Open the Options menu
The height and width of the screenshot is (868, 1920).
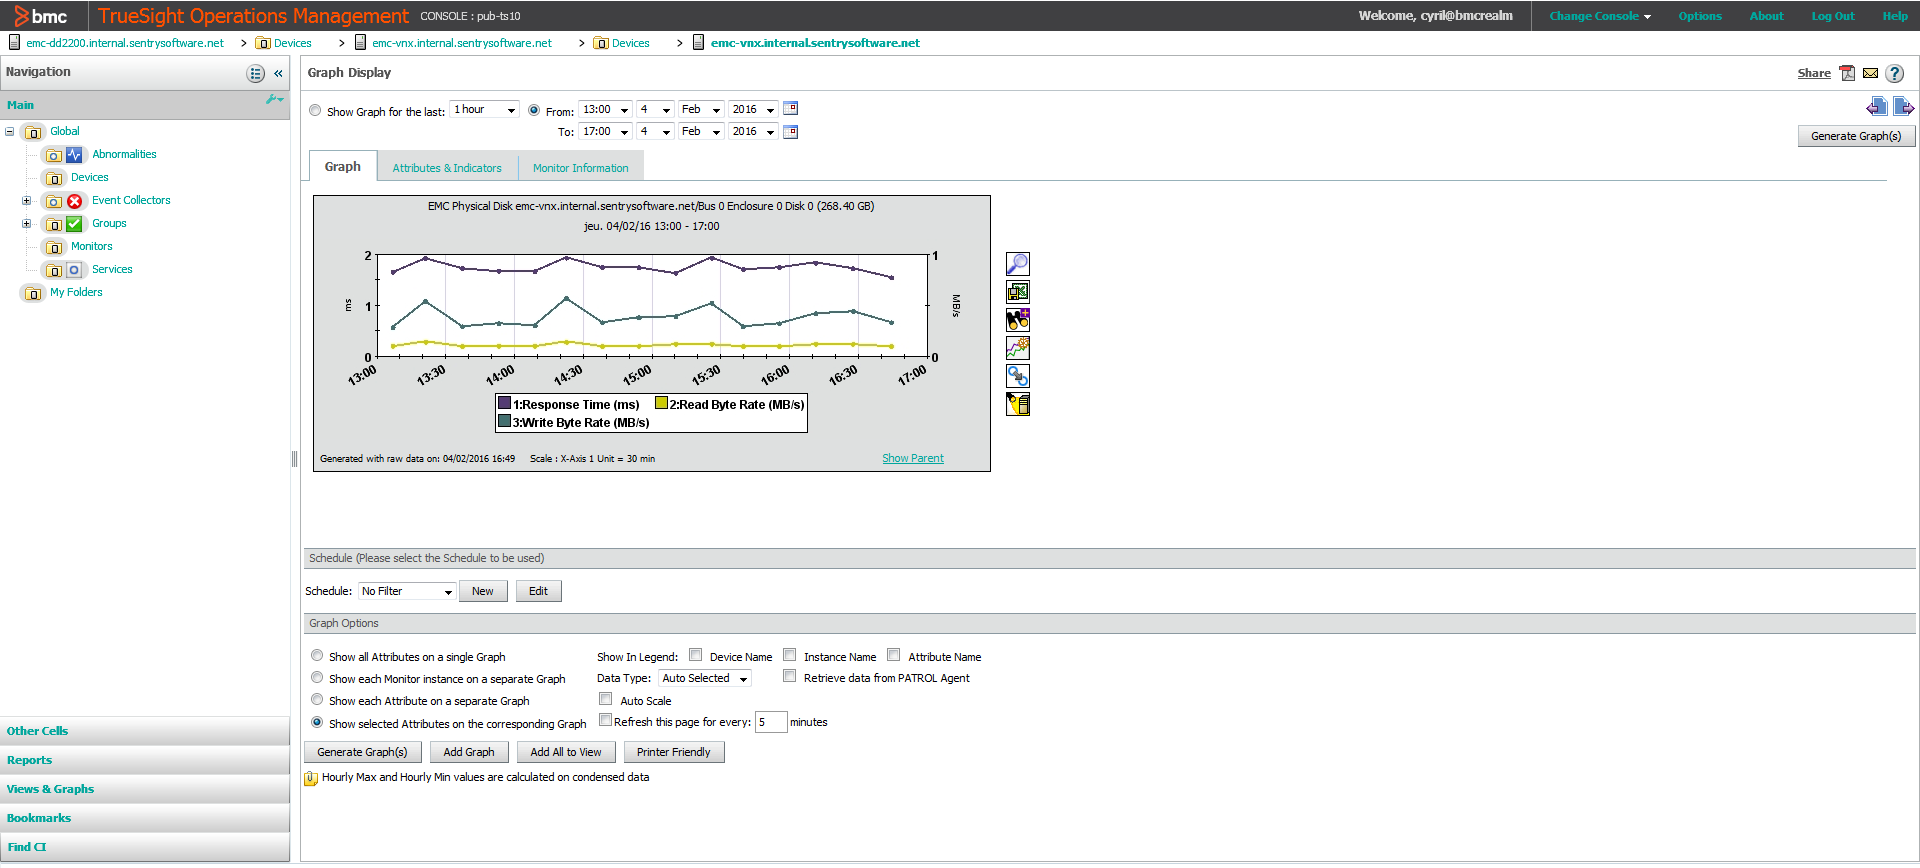(1700, 16)
